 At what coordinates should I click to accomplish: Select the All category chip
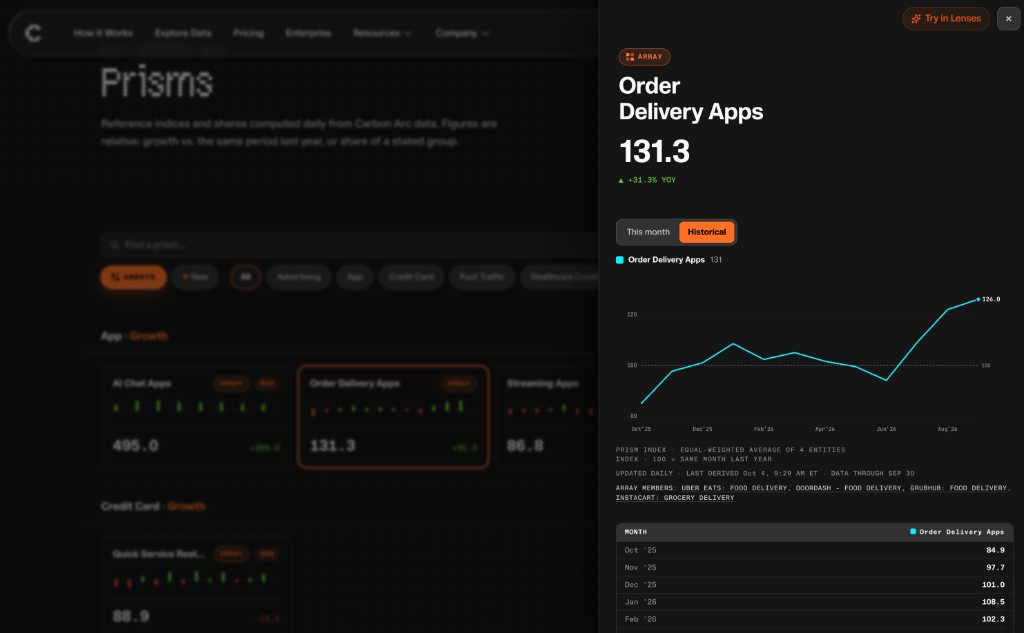pos(246,277)
